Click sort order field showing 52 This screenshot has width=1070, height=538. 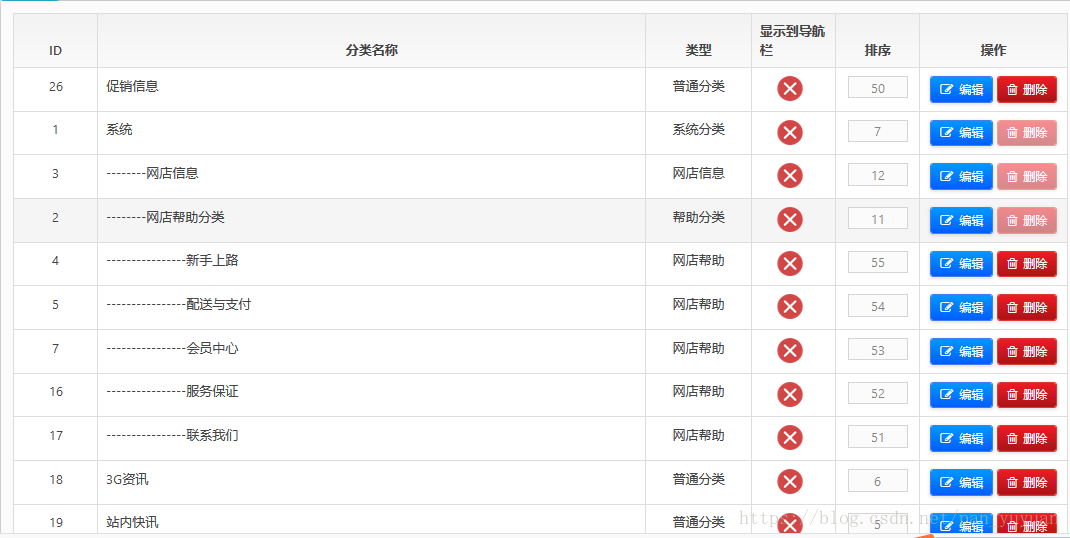(x=878, y=393)
